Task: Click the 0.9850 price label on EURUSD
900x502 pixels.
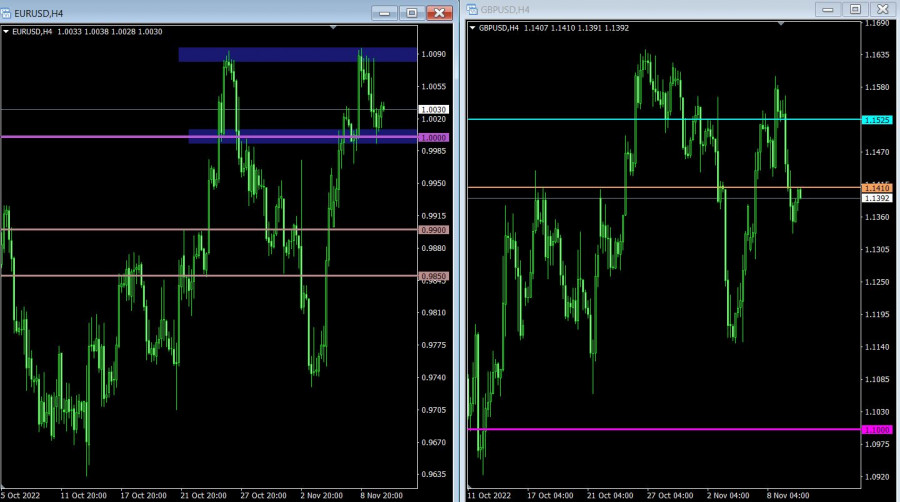Action: [x=435, y=276]
